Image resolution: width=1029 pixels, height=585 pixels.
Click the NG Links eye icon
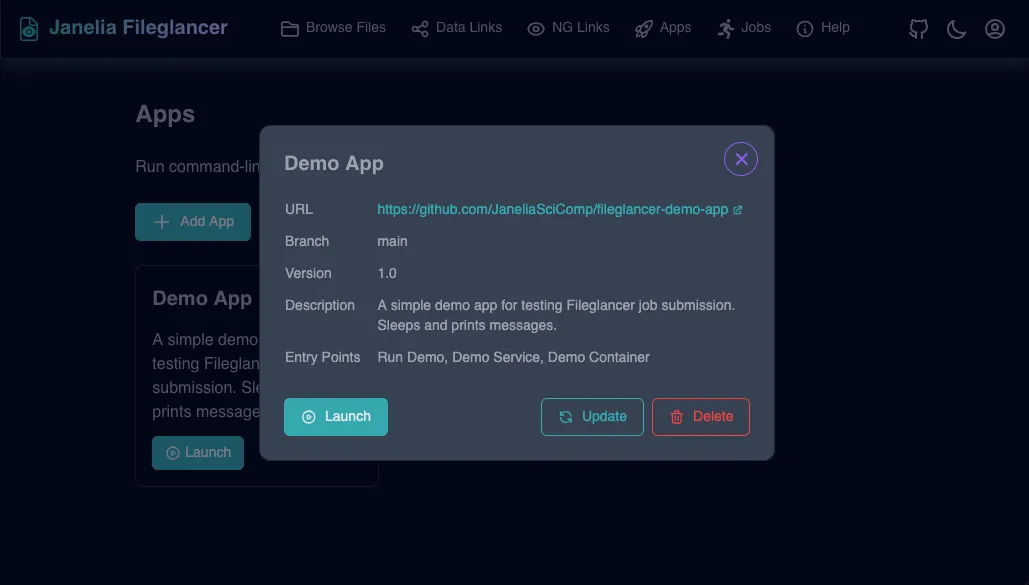pyautogui.click(x=536, y=28)
